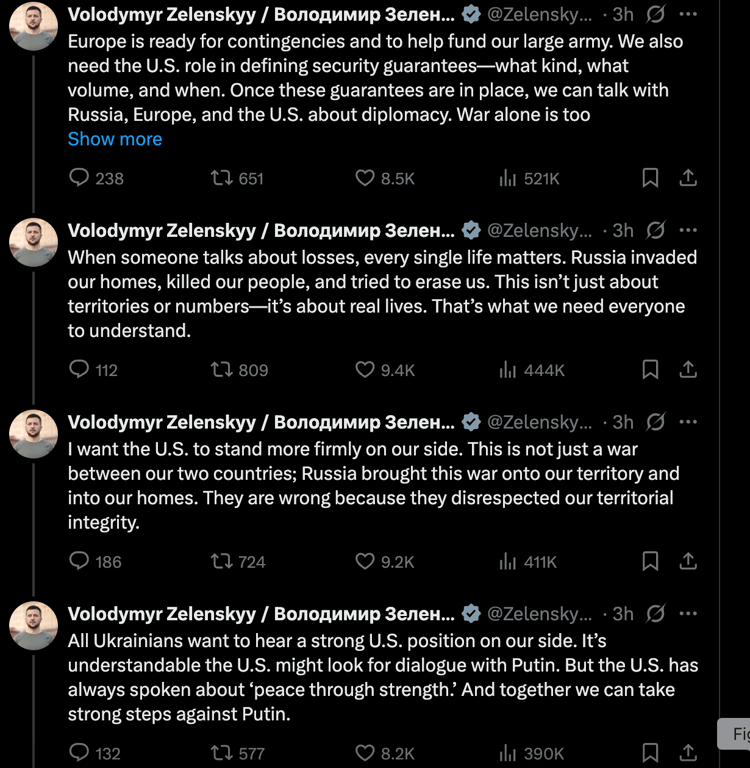Open more menu on 'peace through strength' tweet
The width and height of the screenshot is (750, 768).
coord(688,613)
